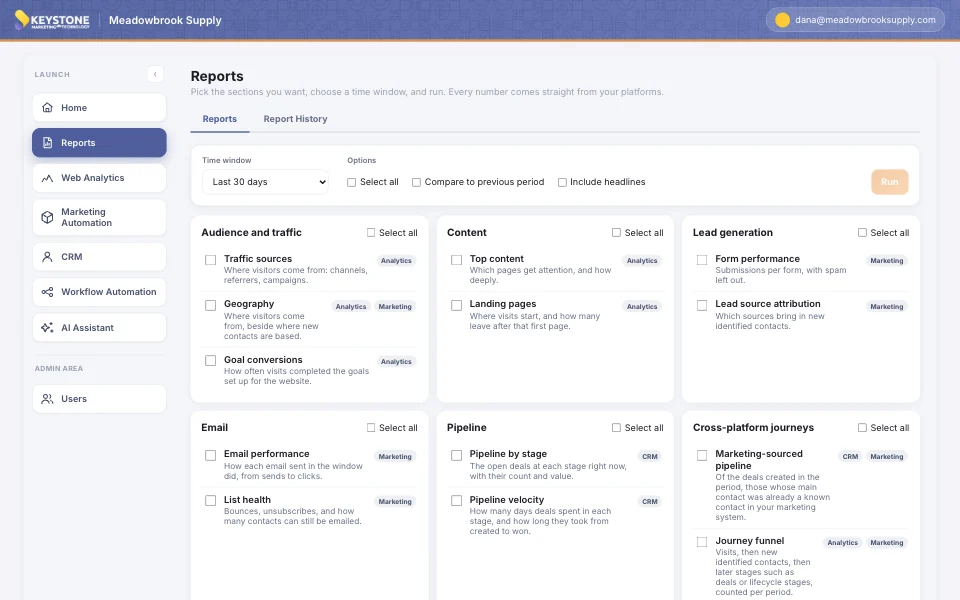This screenshot has width=960, height=600.
Task: Go to Marketing Automation in sidebar
Action: point(99,217)
